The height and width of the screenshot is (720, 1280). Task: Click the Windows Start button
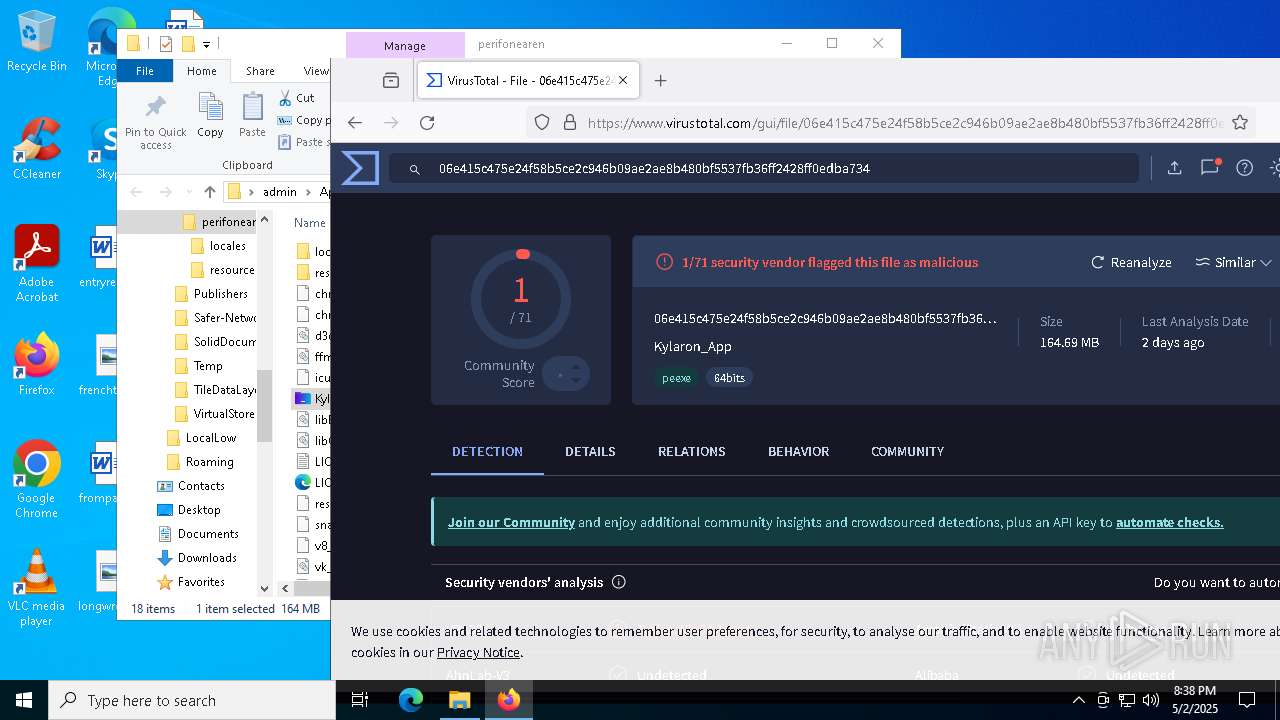click(x=24, y=700)
